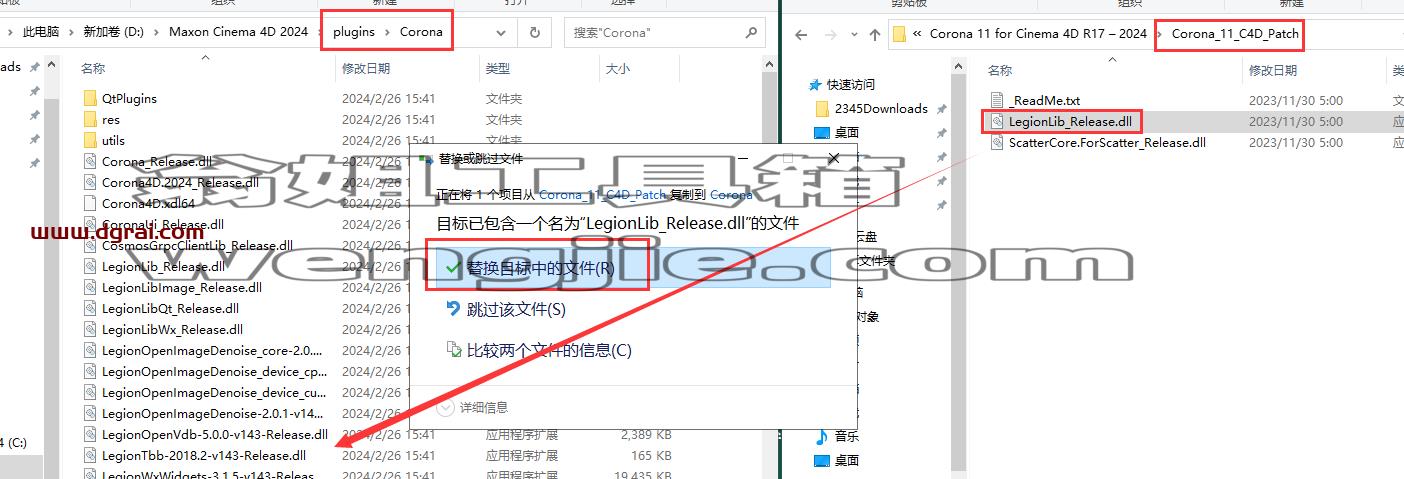Expand the « breadcrumb overflow in patch window

918,33
